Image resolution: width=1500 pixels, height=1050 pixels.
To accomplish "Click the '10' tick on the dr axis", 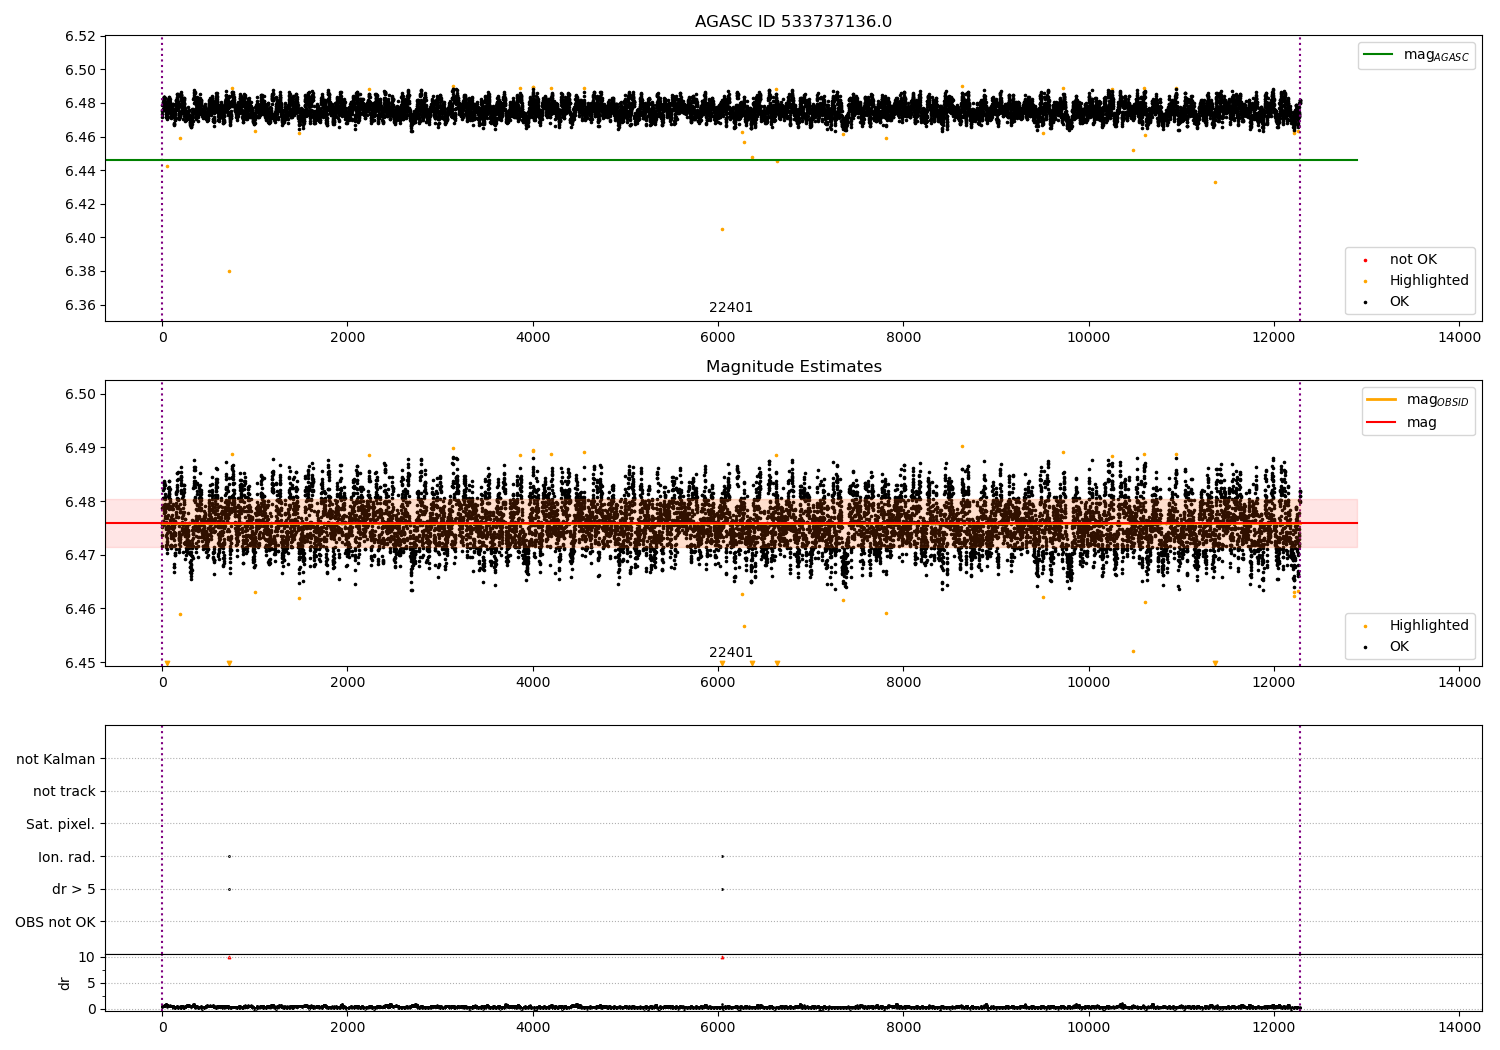I will (87, 957).
